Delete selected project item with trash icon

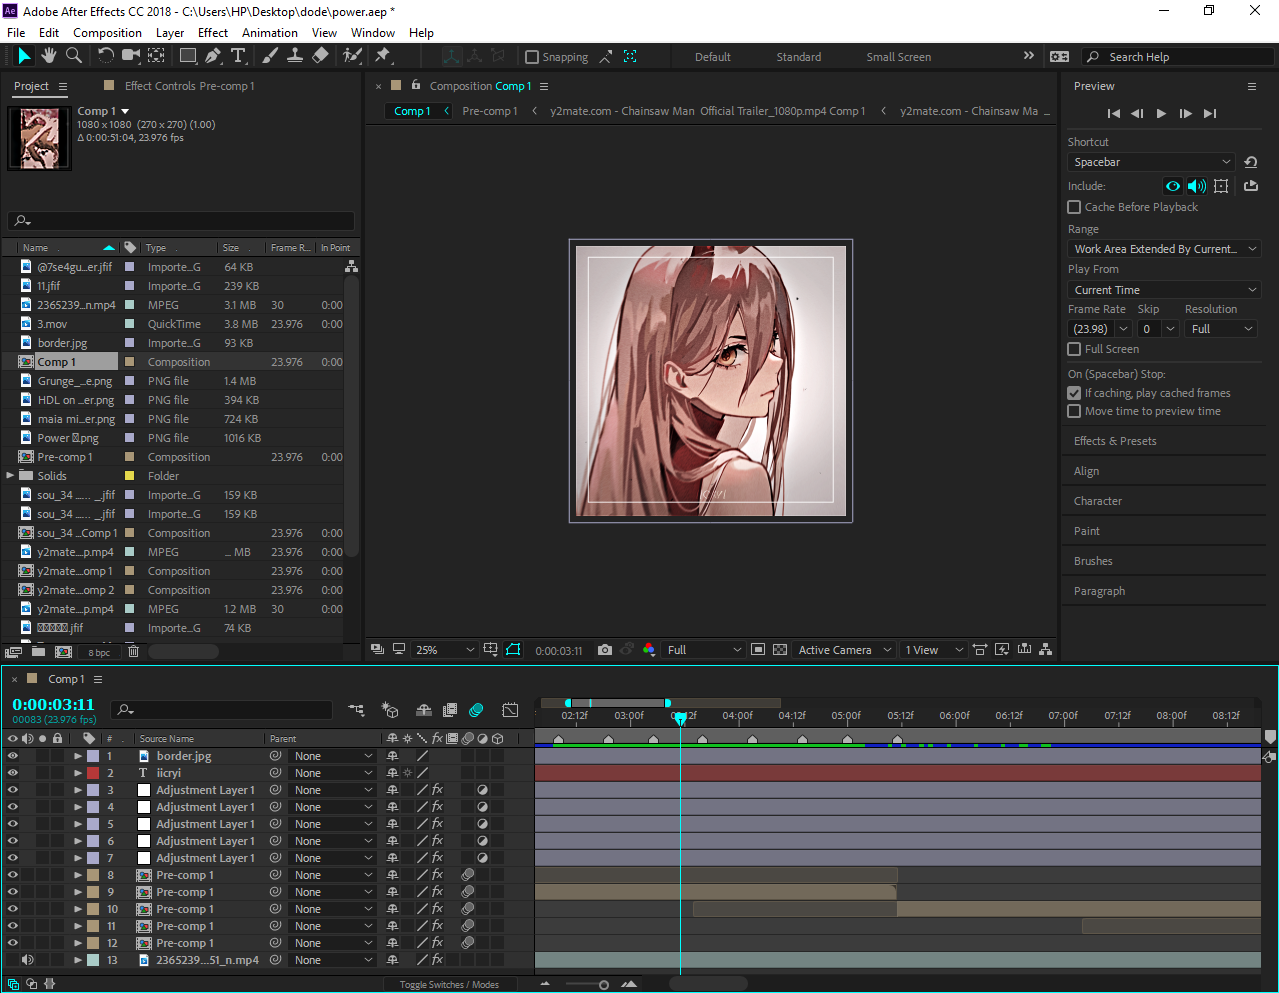133,652
